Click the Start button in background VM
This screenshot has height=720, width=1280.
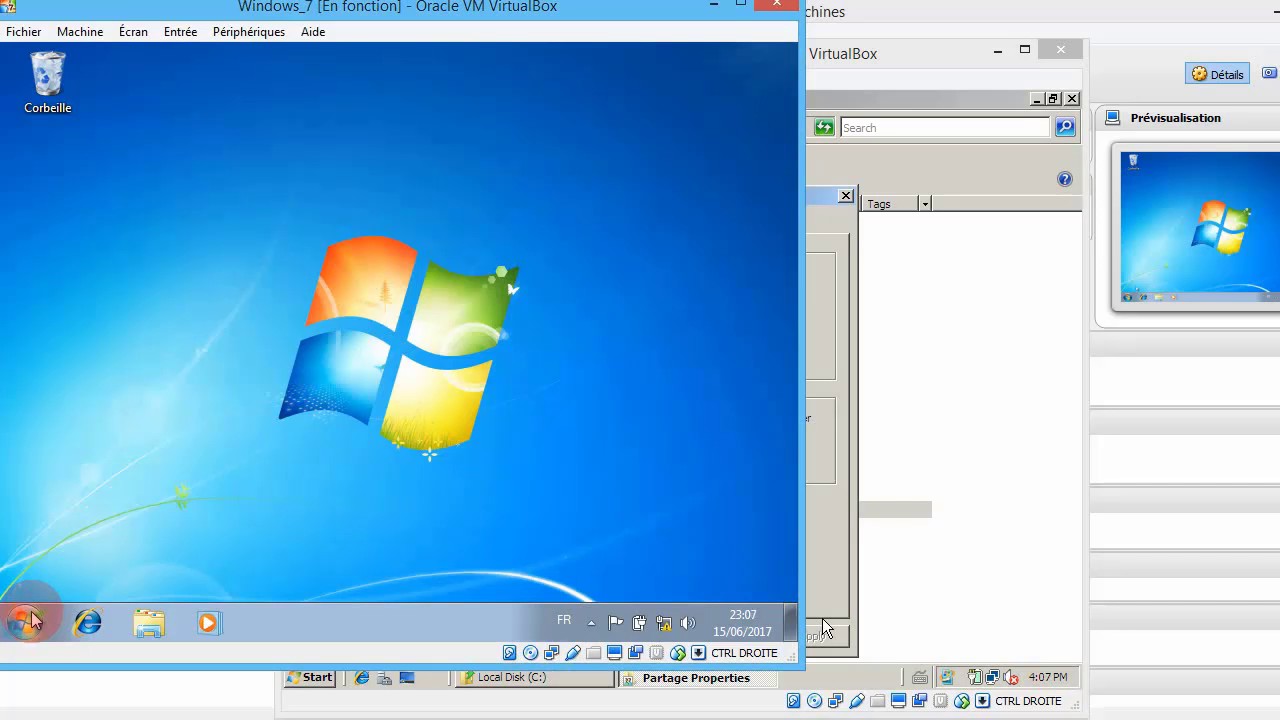coord(309,678)
